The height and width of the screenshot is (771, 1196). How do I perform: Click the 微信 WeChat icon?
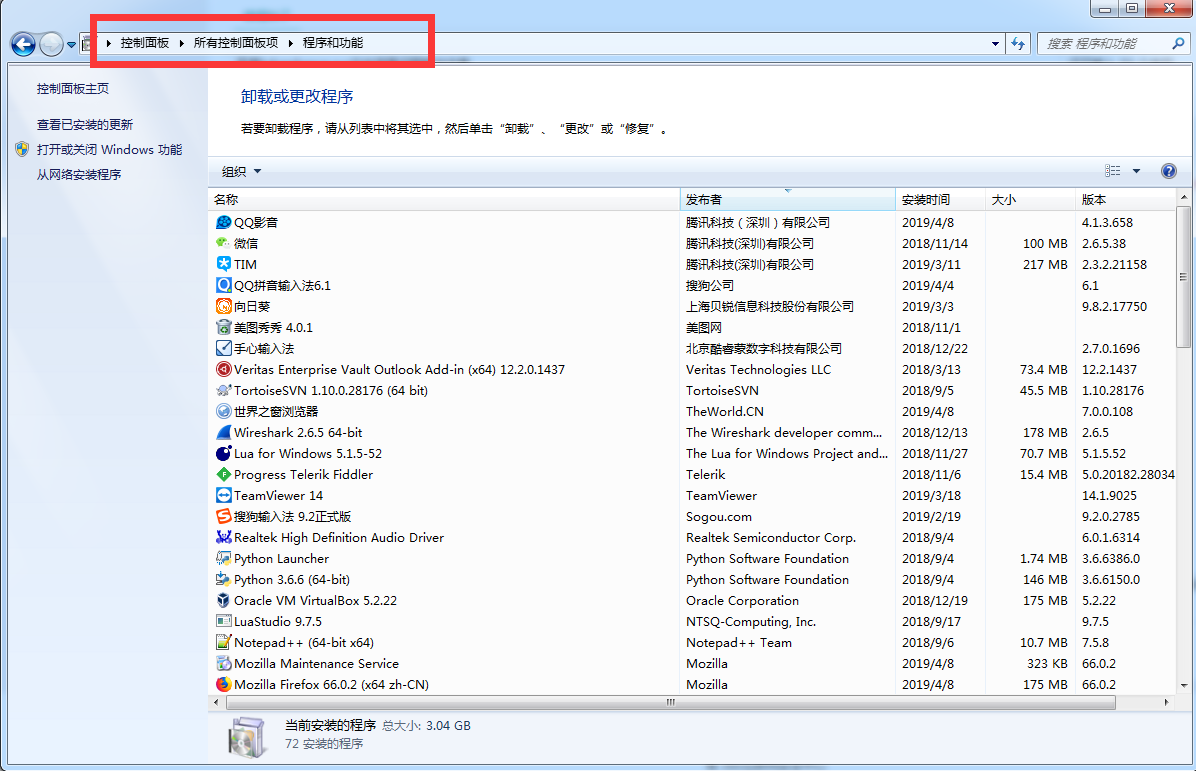(223, 243)
